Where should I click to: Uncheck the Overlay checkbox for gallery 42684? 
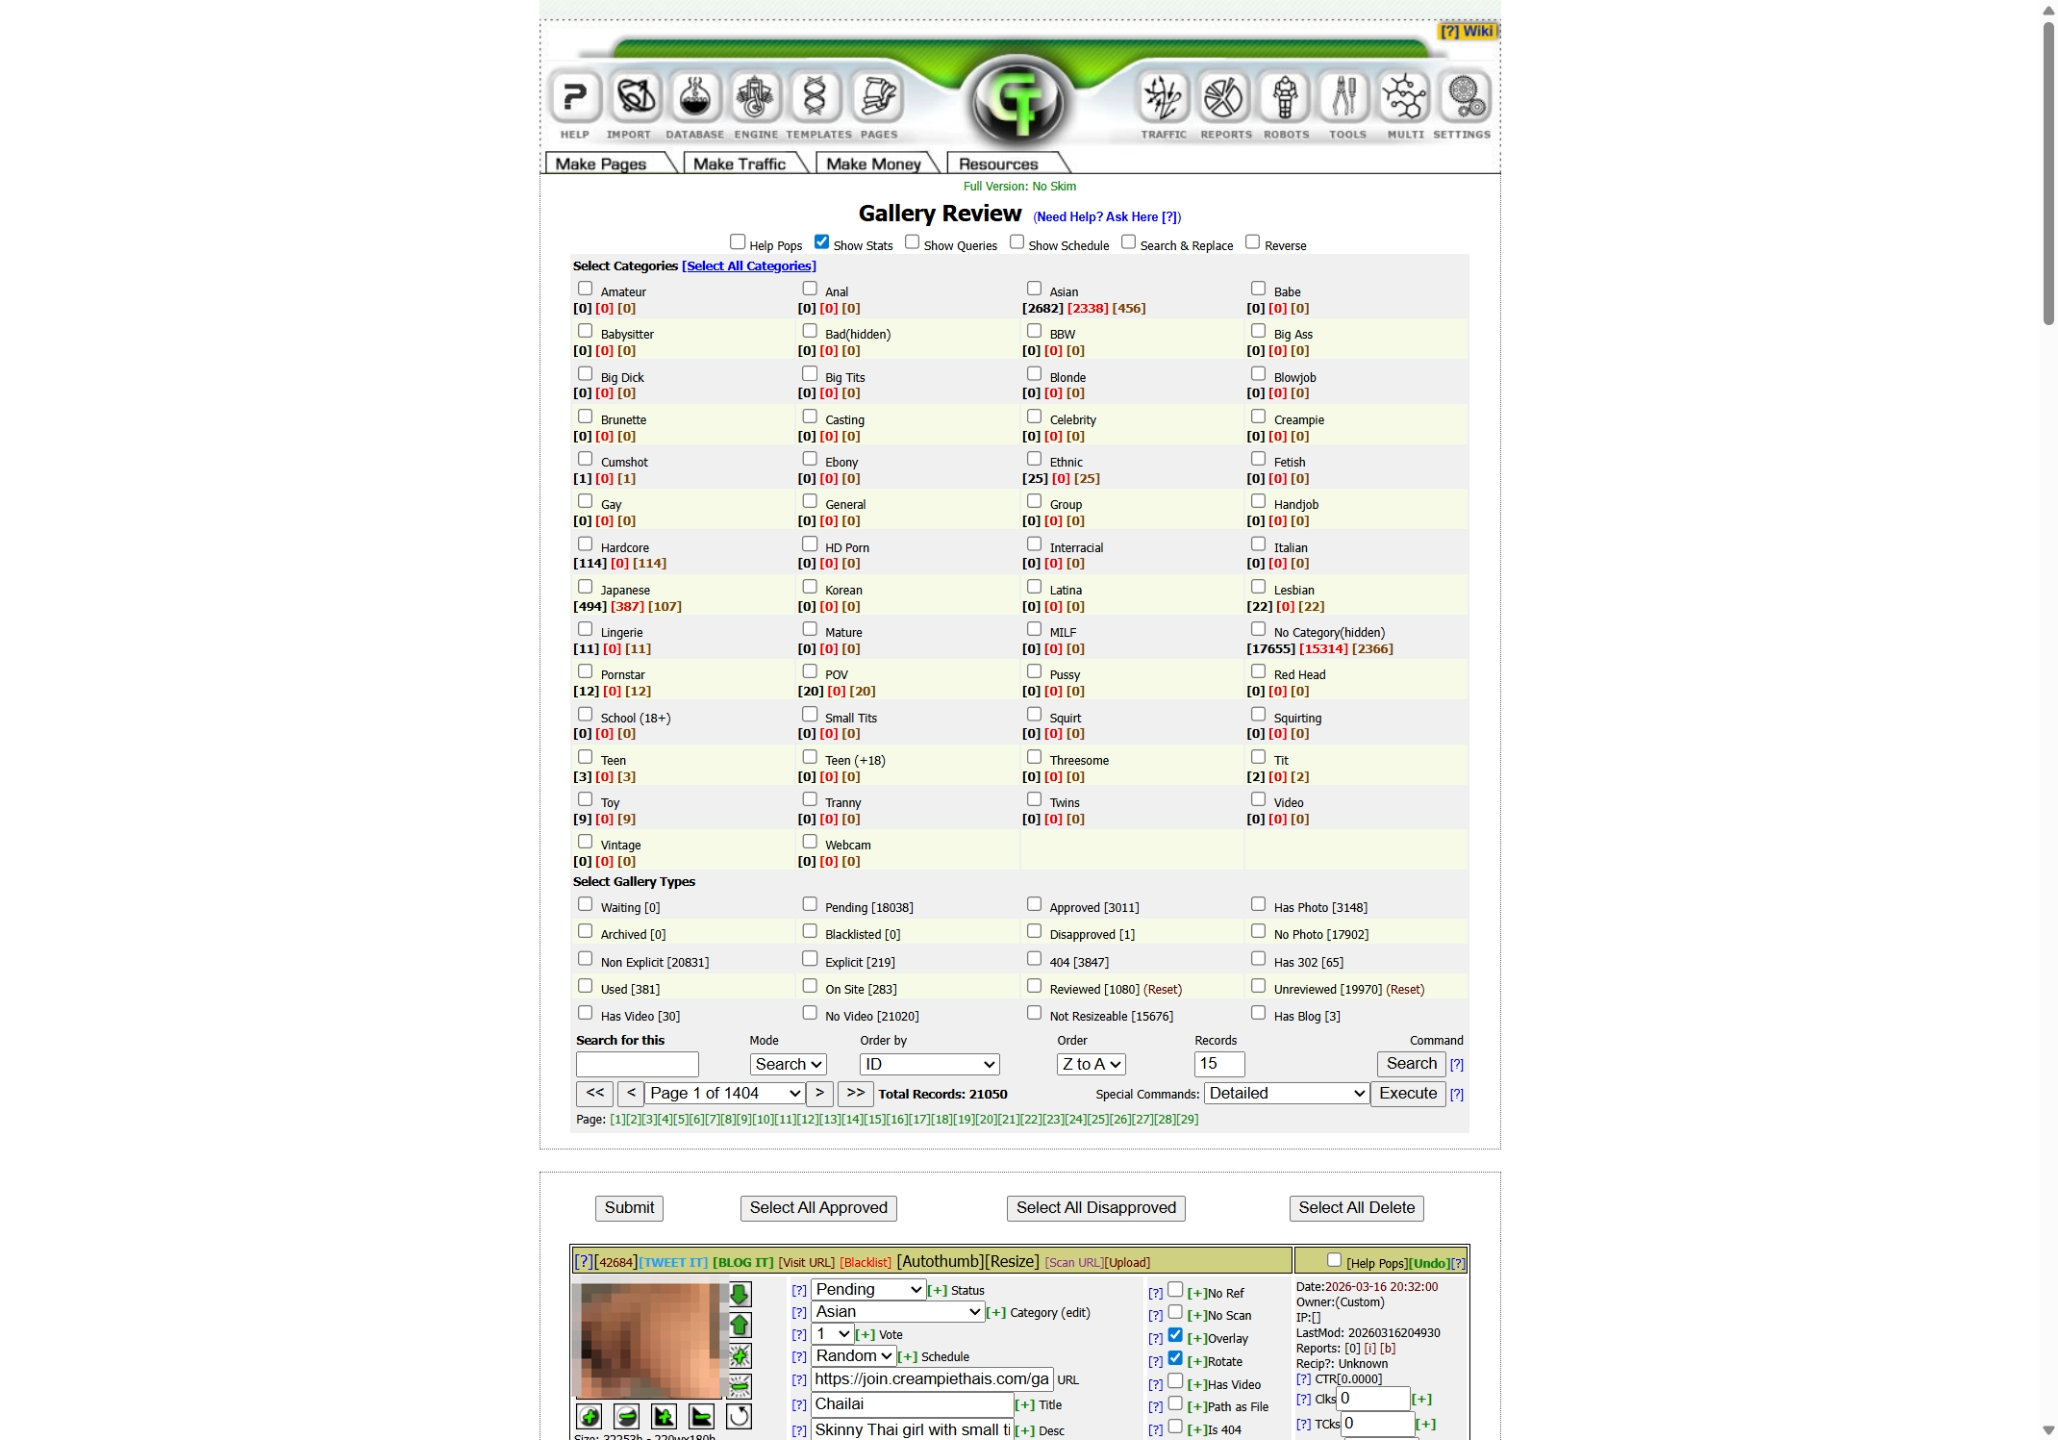[1176, 1335]
